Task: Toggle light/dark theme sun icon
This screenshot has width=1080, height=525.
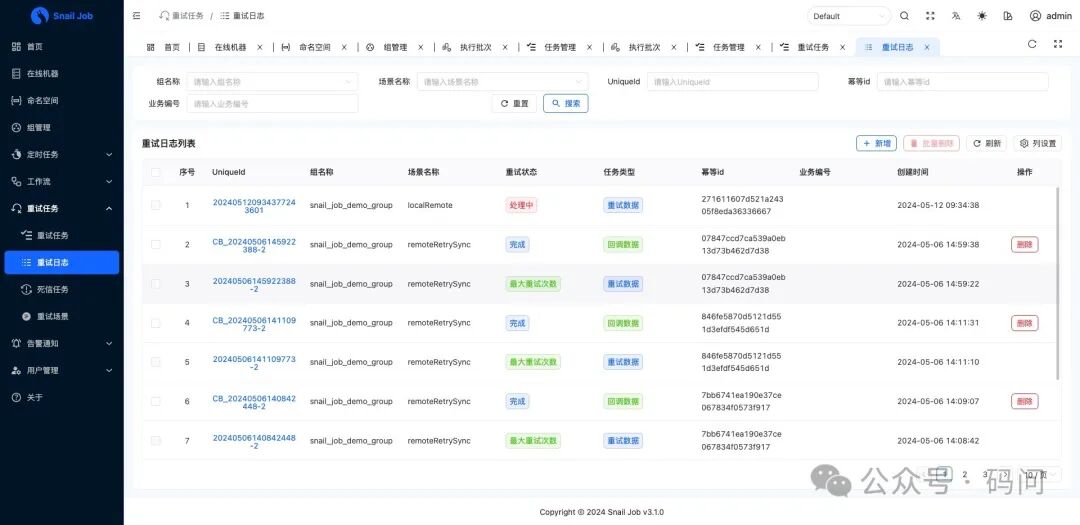Action: [982, 16]
